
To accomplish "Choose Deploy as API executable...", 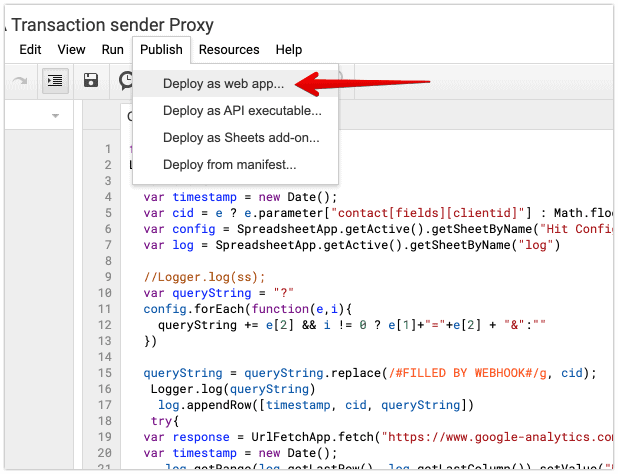I will (236, 111).
